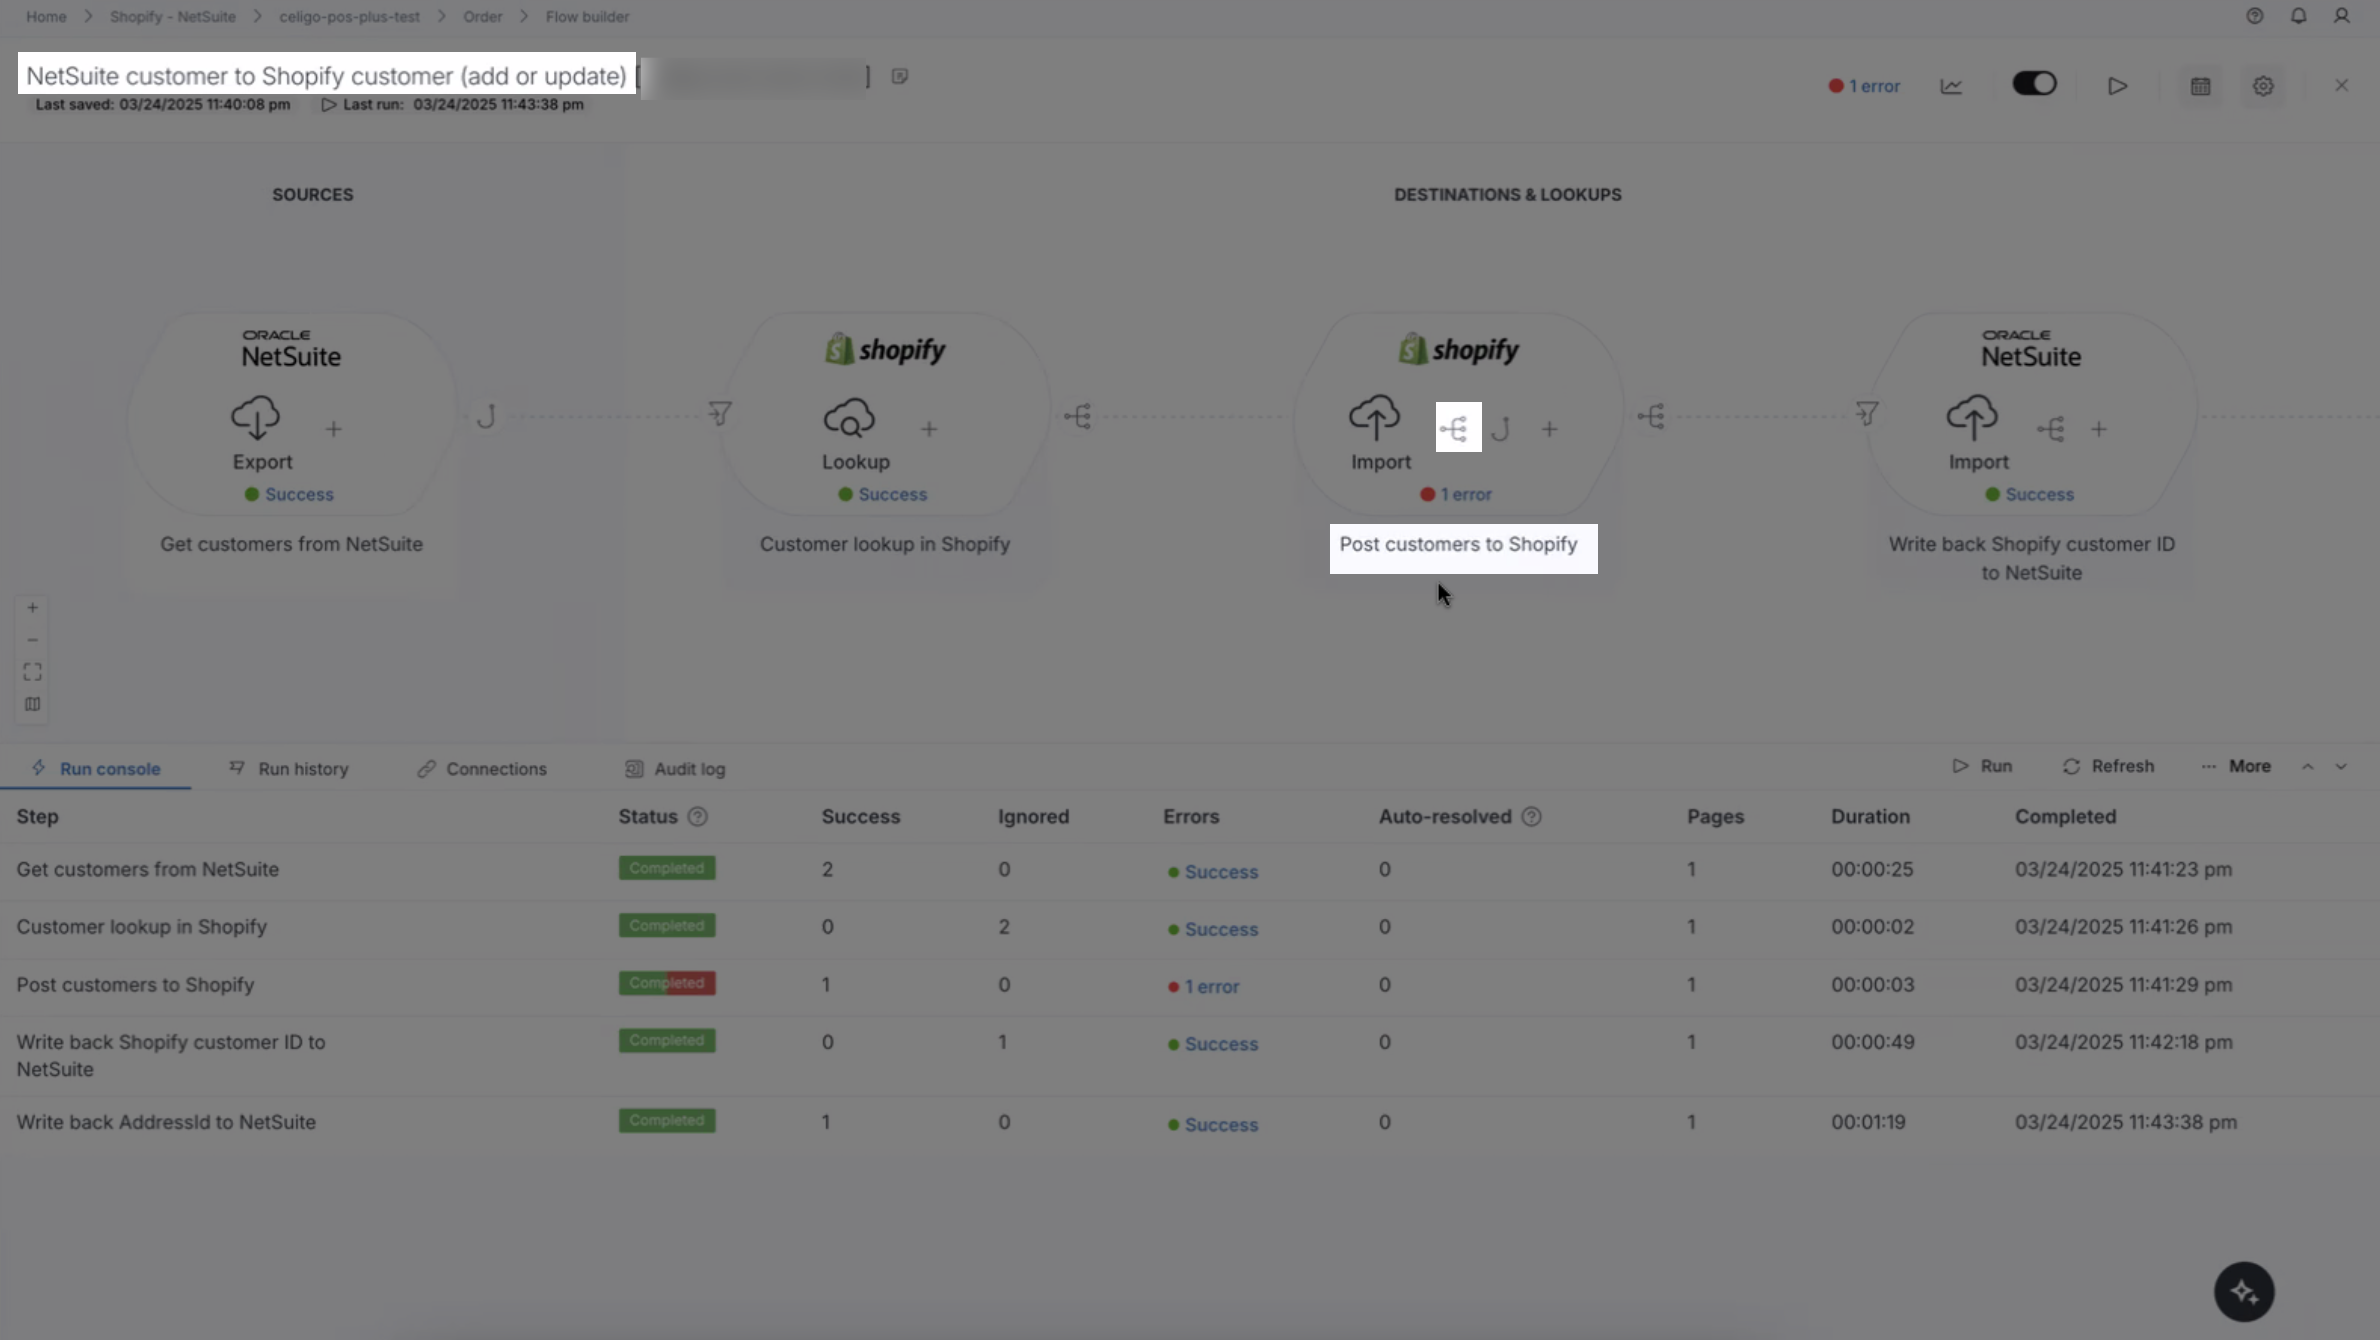The image size is (2380, 1340).
Task: Open the flow settings gear
Action: (x=2263, y=86)
